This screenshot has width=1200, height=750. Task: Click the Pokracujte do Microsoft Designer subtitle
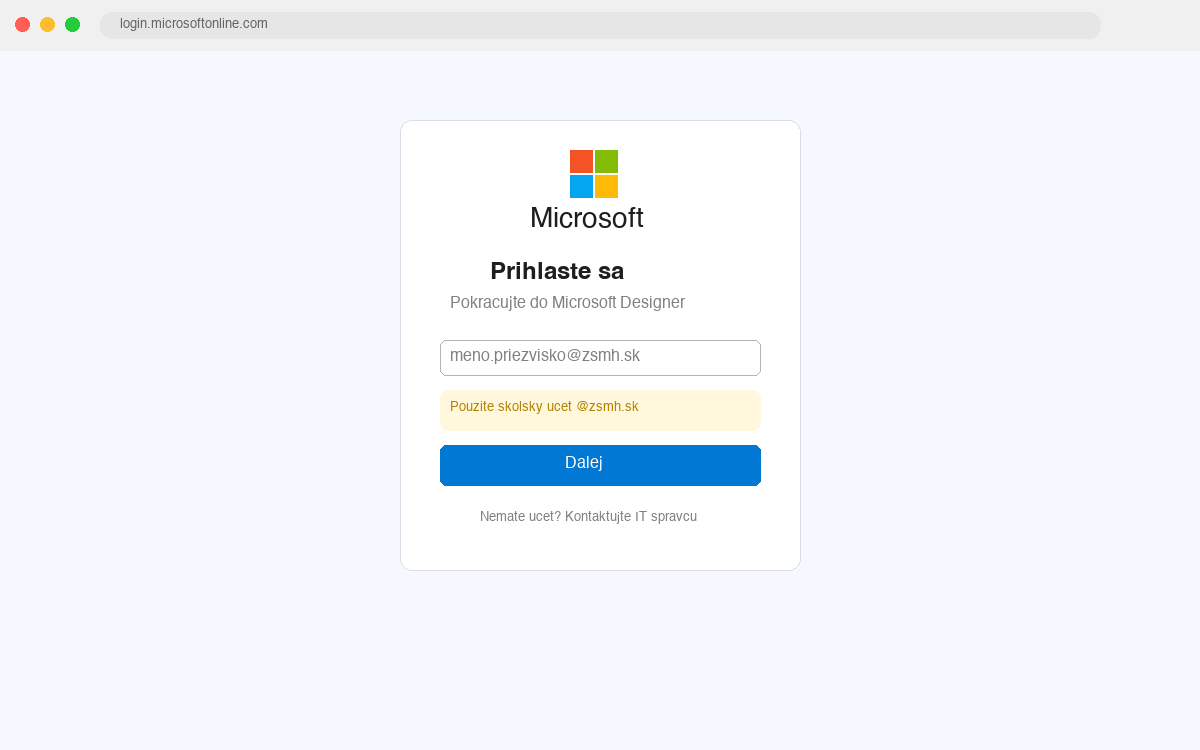[567, 302]
